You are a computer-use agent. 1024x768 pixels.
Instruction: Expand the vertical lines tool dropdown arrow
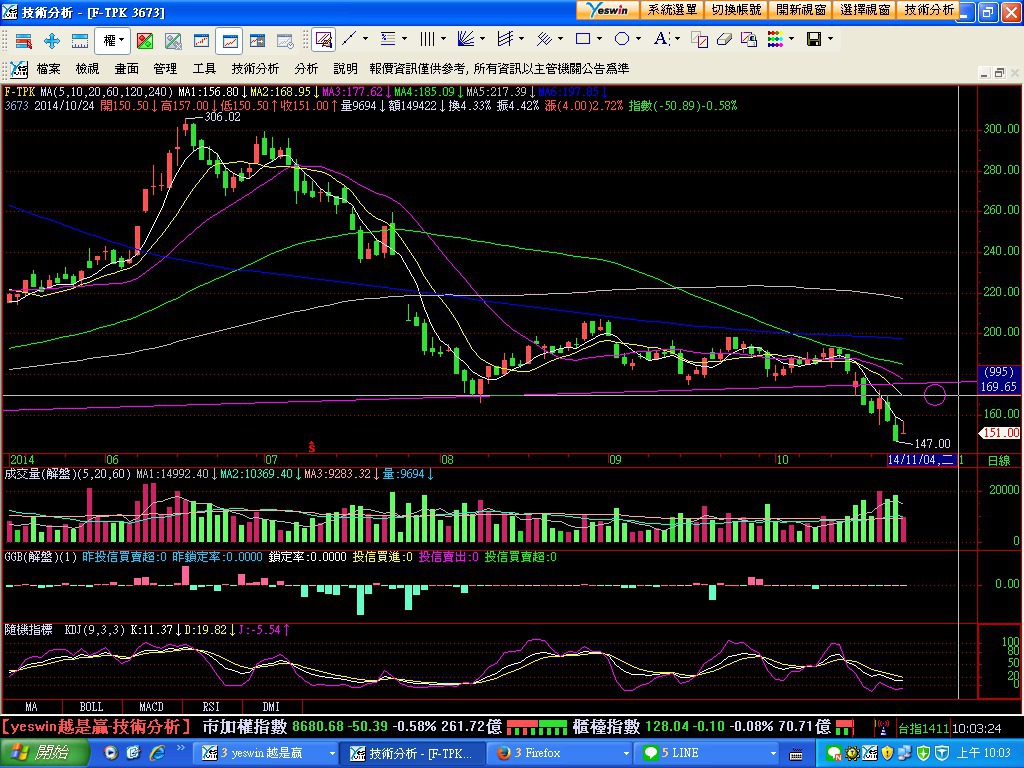pyautogui.click(x=443, y=40)
